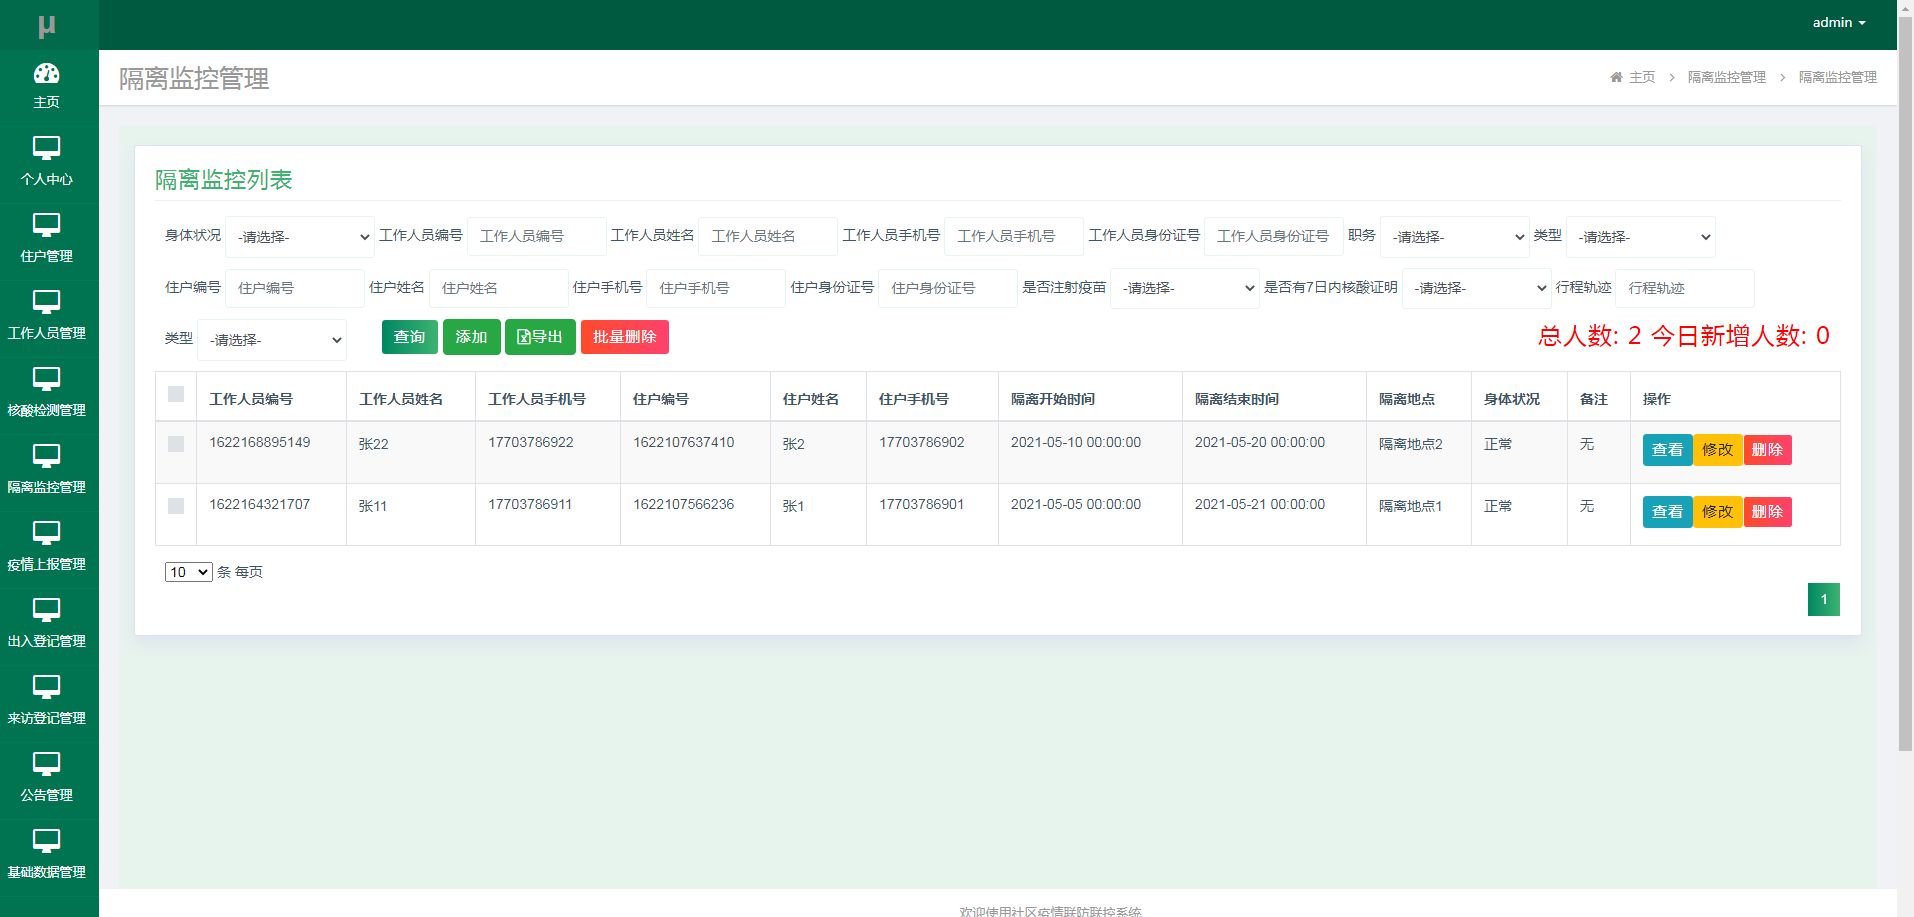Focus the 住户身份证号 input field
The image size is (1914, 917).
point(948,288)
